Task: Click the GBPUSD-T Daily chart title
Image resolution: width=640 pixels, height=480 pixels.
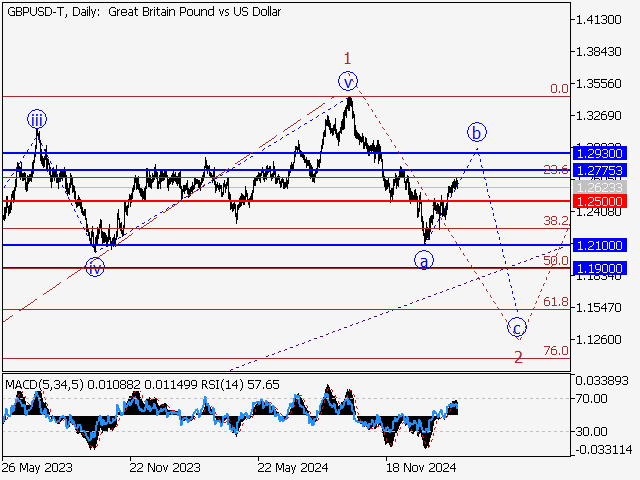Action: [x=144, y=12]
